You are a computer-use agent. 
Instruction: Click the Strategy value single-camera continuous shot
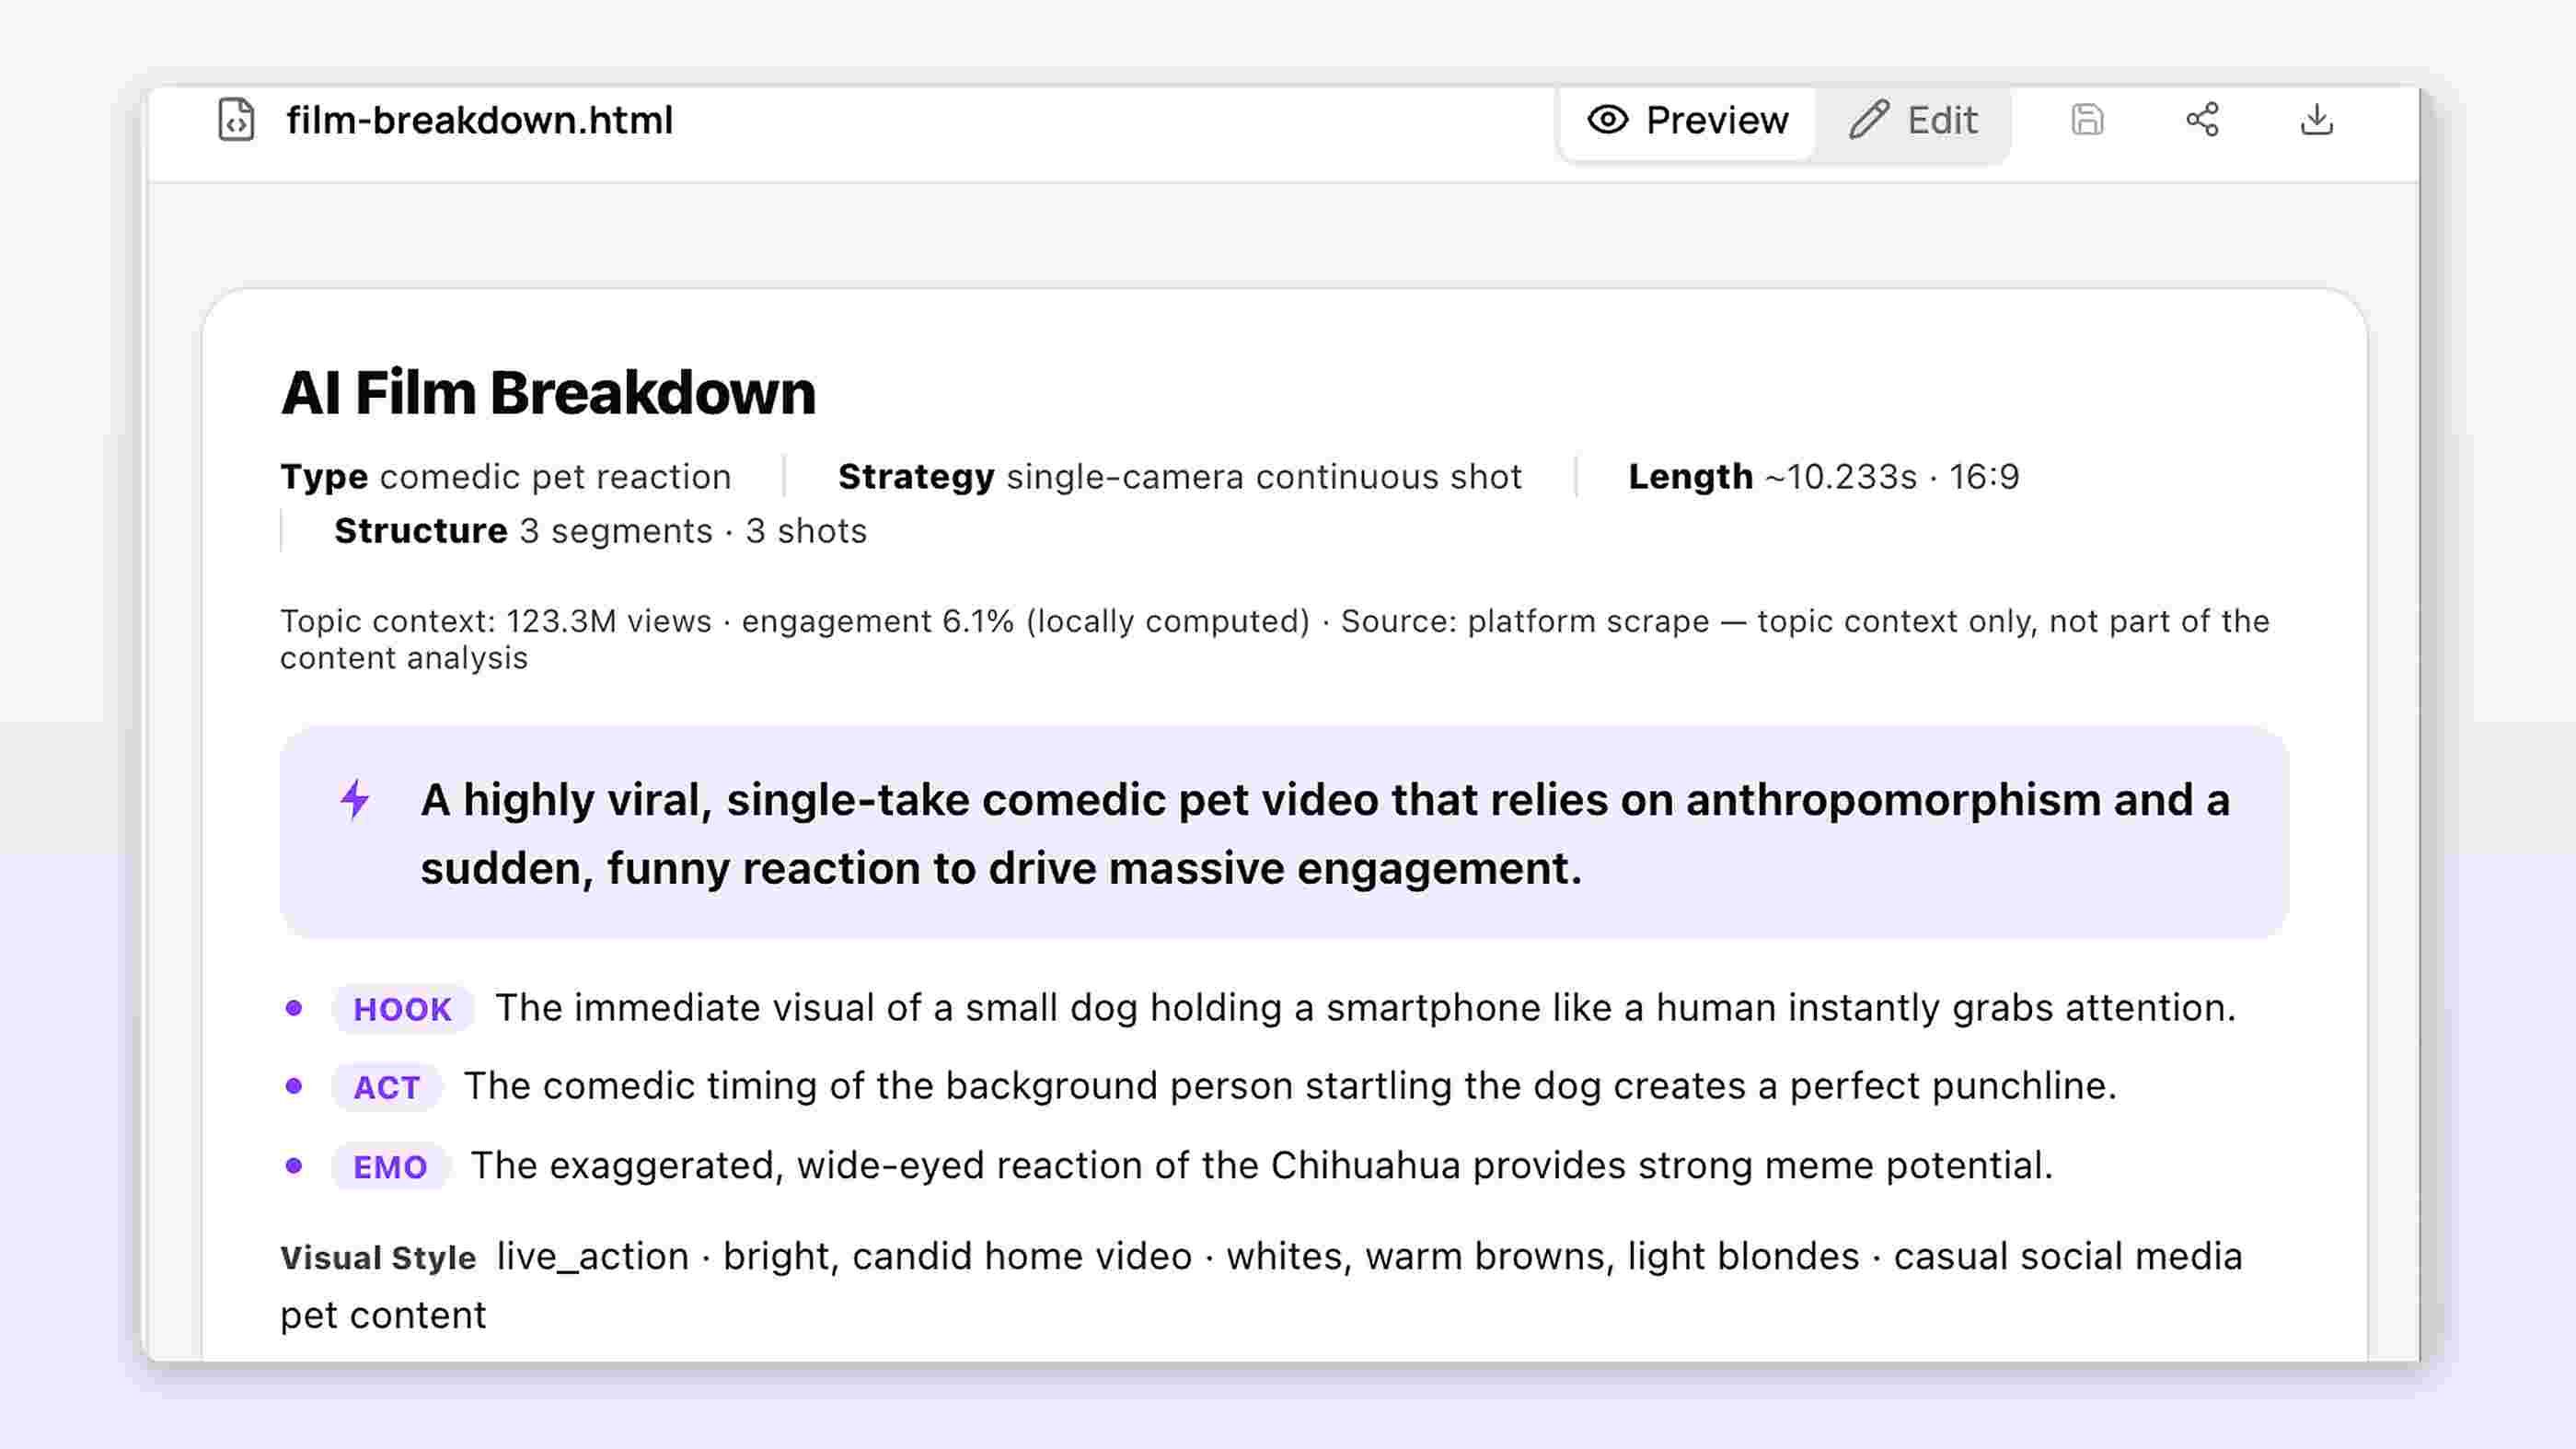[1264, 477]
